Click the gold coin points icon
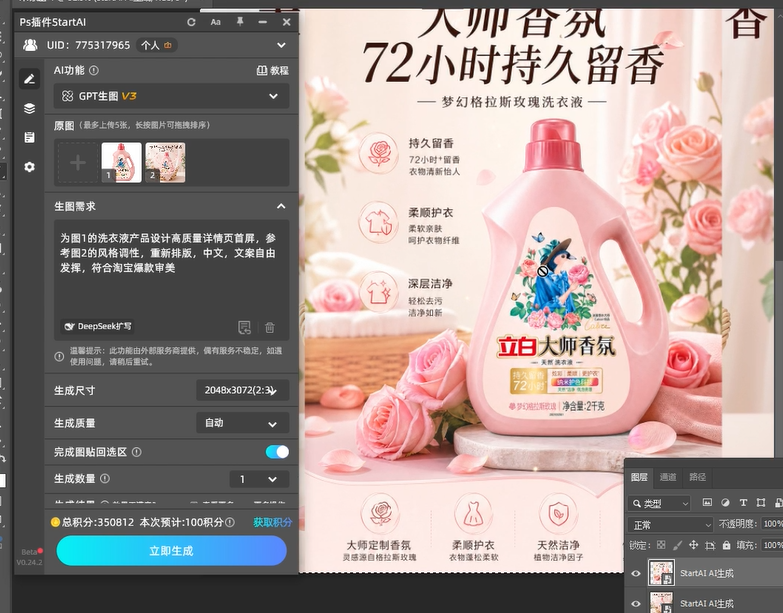 tap(55, 522)
